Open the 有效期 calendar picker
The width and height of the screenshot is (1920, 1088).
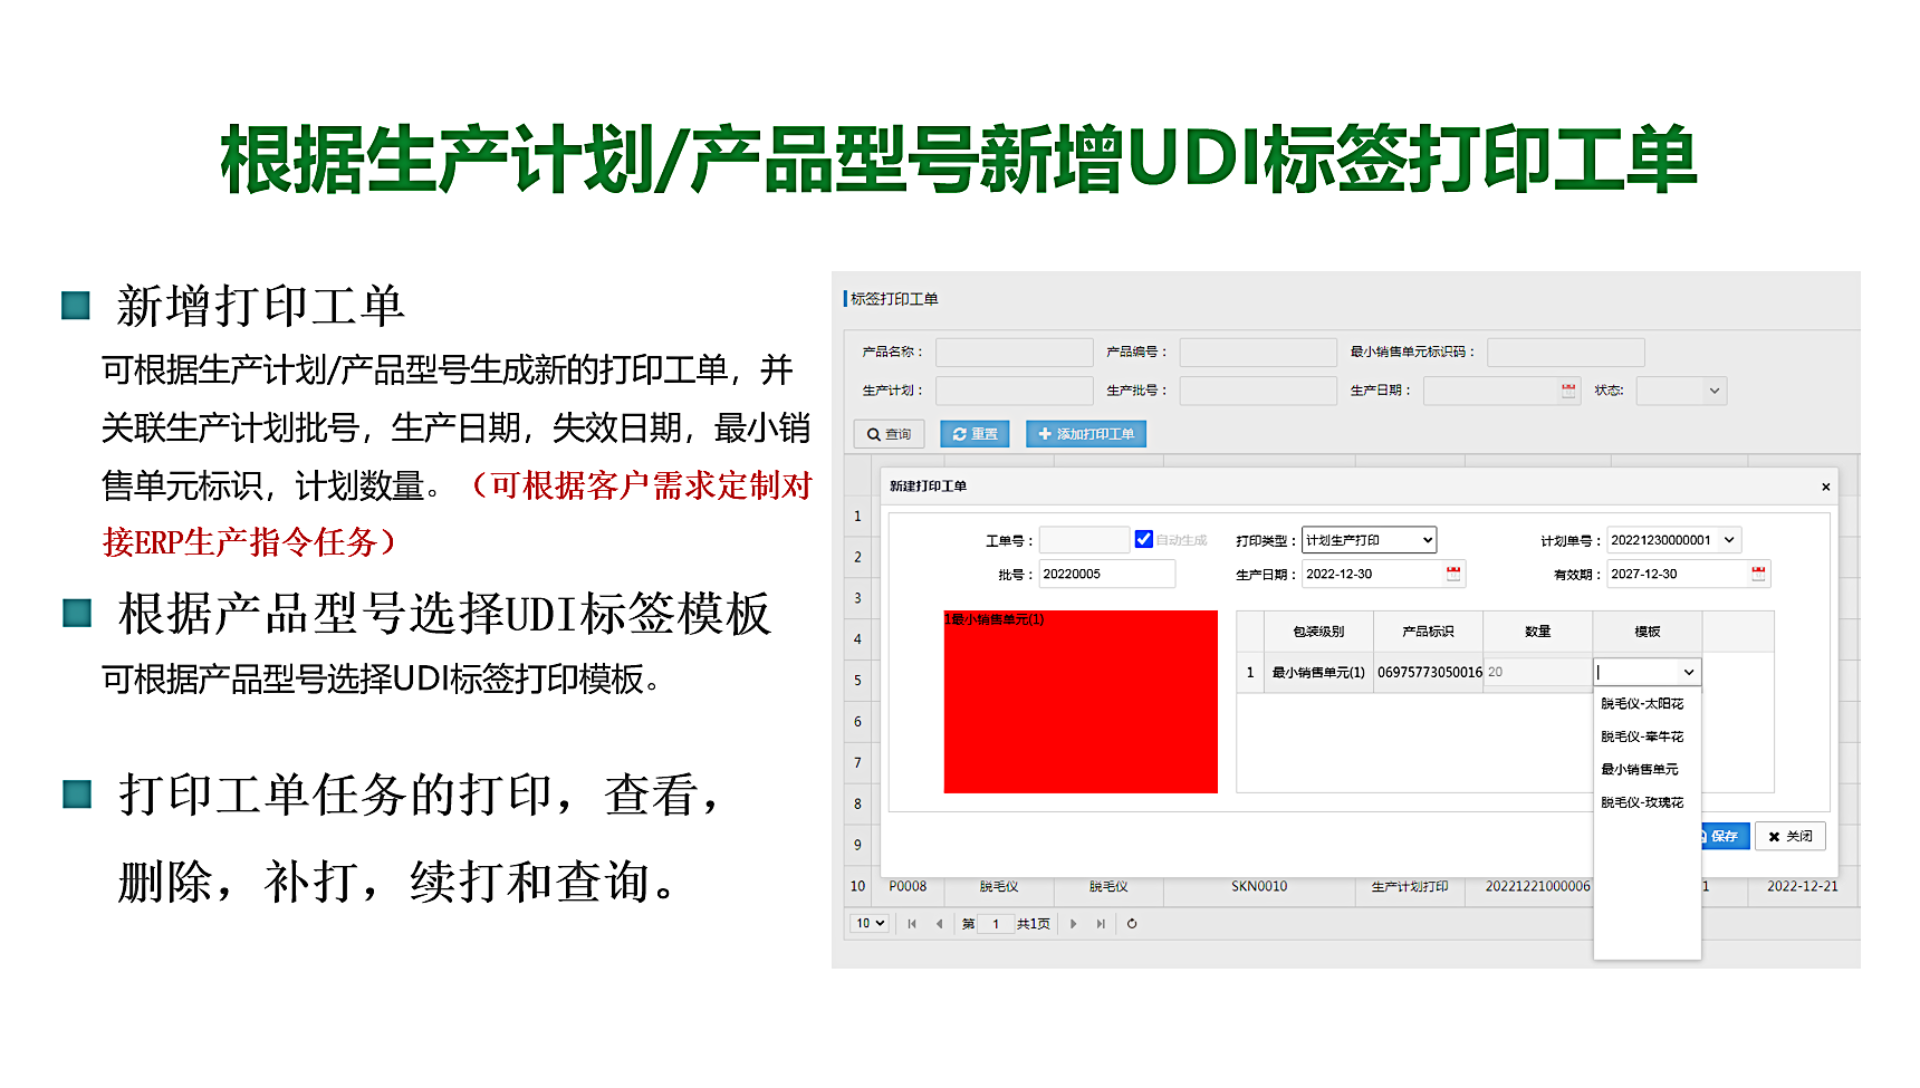point(1758,574)
